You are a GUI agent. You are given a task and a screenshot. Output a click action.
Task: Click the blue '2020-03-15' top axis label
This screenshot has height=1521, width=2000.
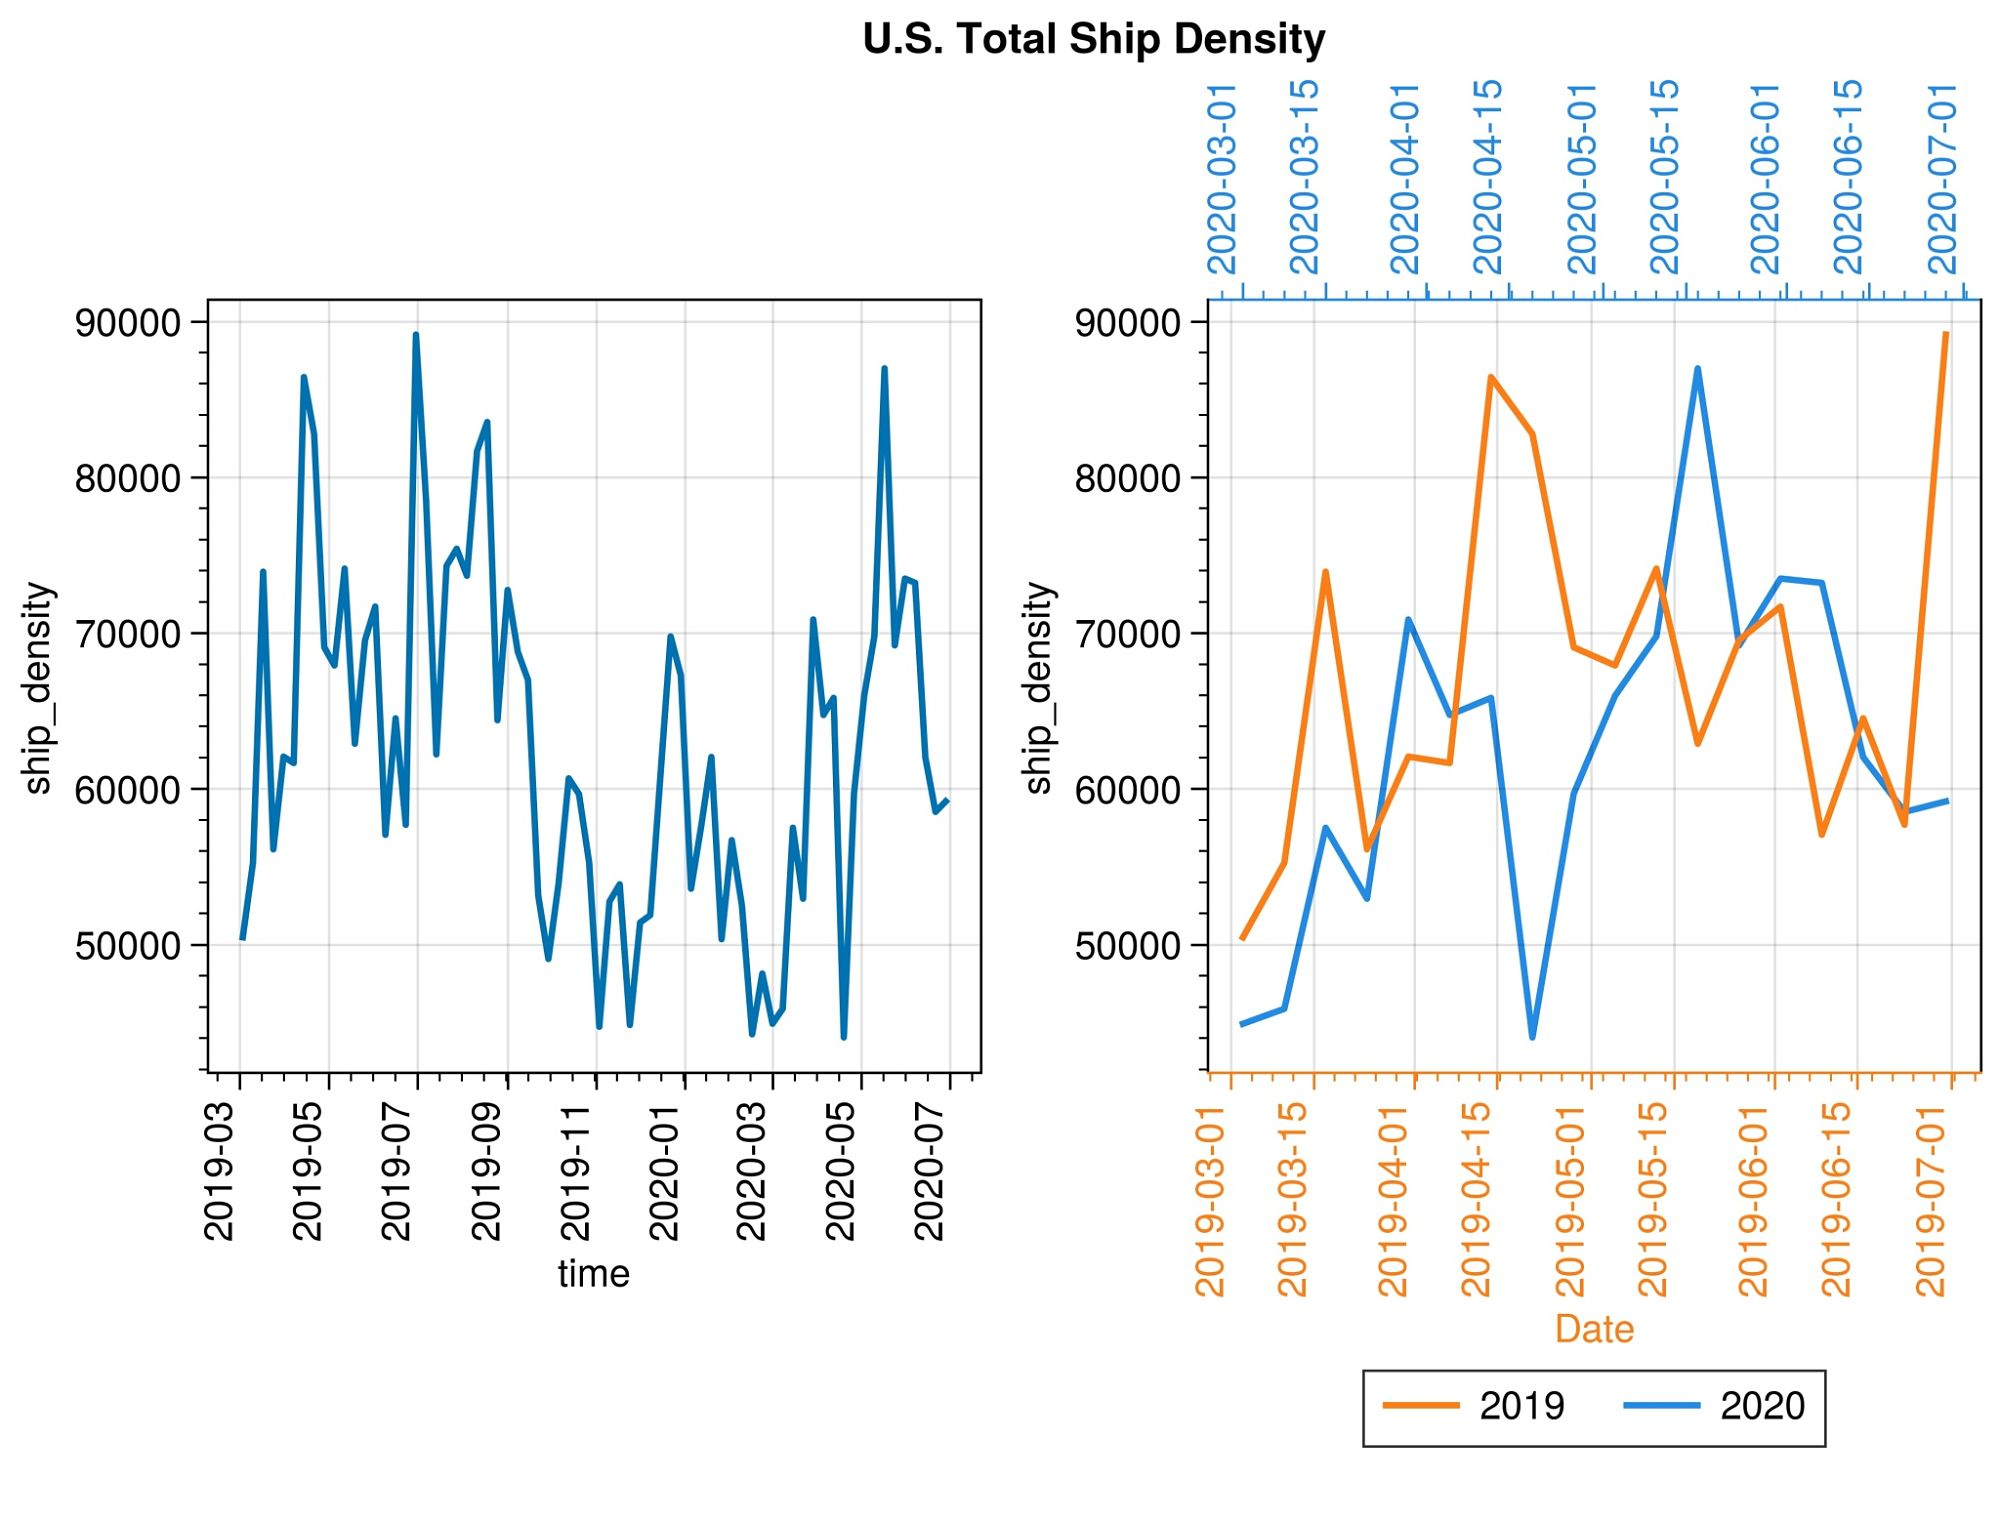tap(1304, 178)
